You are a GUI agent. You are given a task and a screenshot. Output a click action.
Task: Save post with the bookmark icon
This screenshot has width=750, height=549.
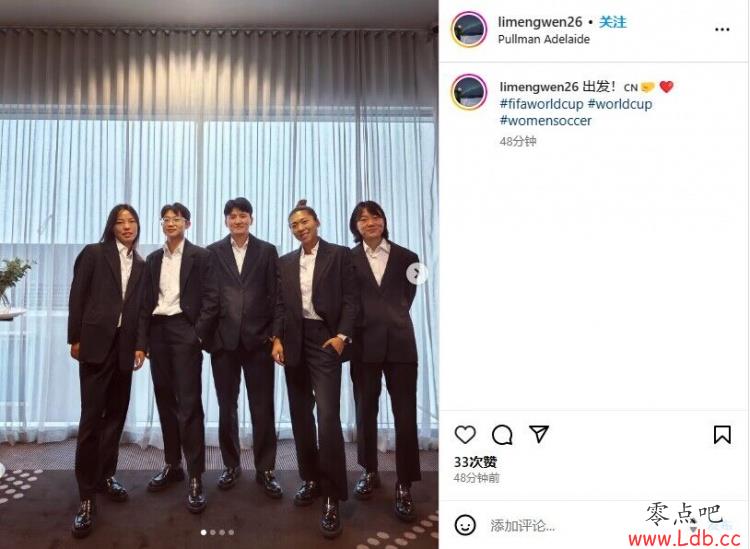(x=722, y=434)
